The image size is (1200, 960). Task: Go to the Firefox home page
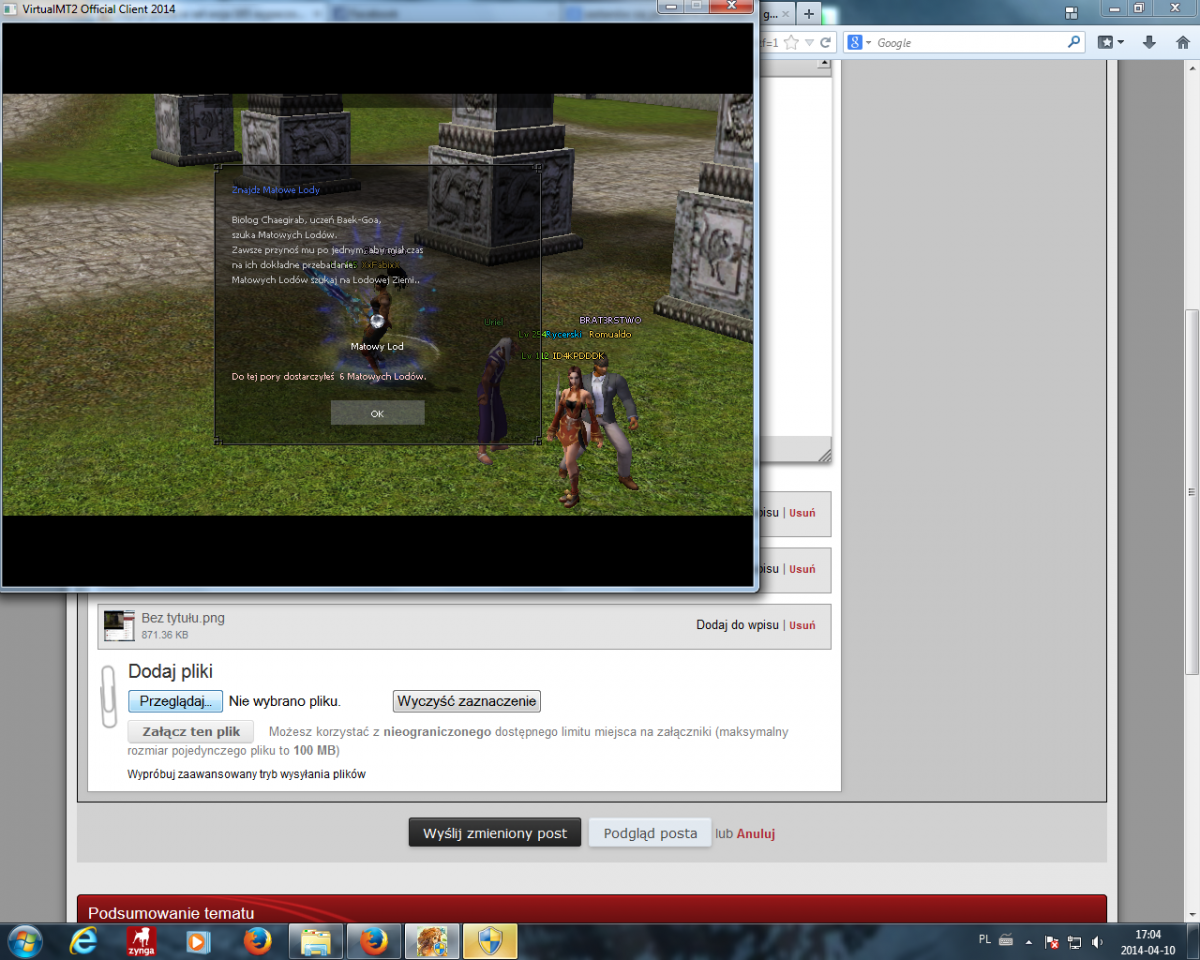click(x=1182, y=42)
